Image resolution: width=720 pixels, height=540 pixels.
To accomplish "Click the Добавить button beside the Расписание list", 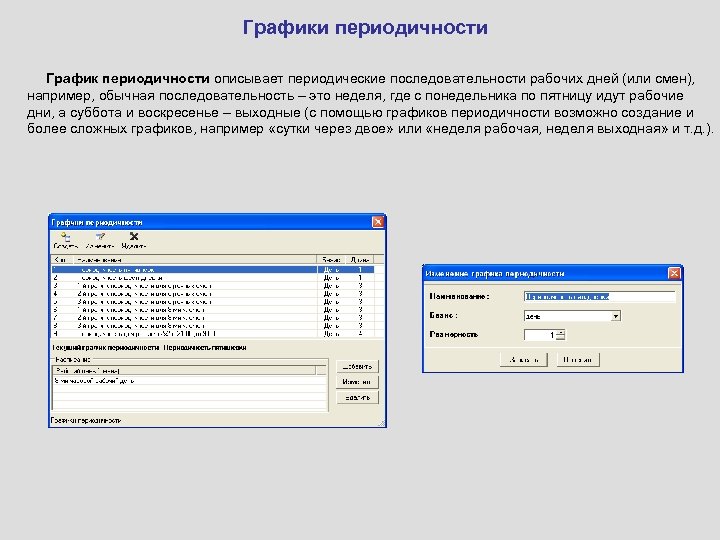I will [x=357, y=366].
